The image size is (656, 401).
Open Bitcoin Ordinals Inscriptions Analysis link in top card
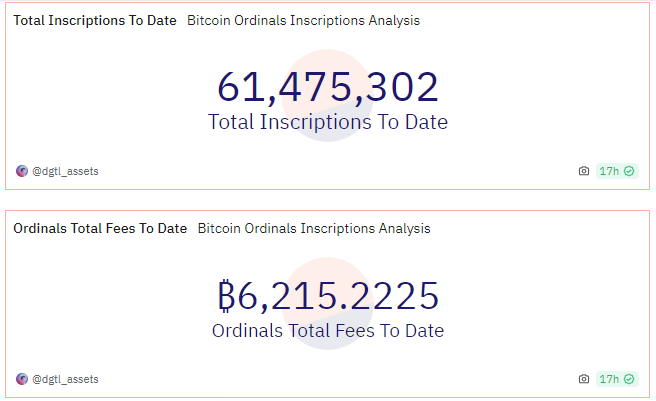[303, 20]
